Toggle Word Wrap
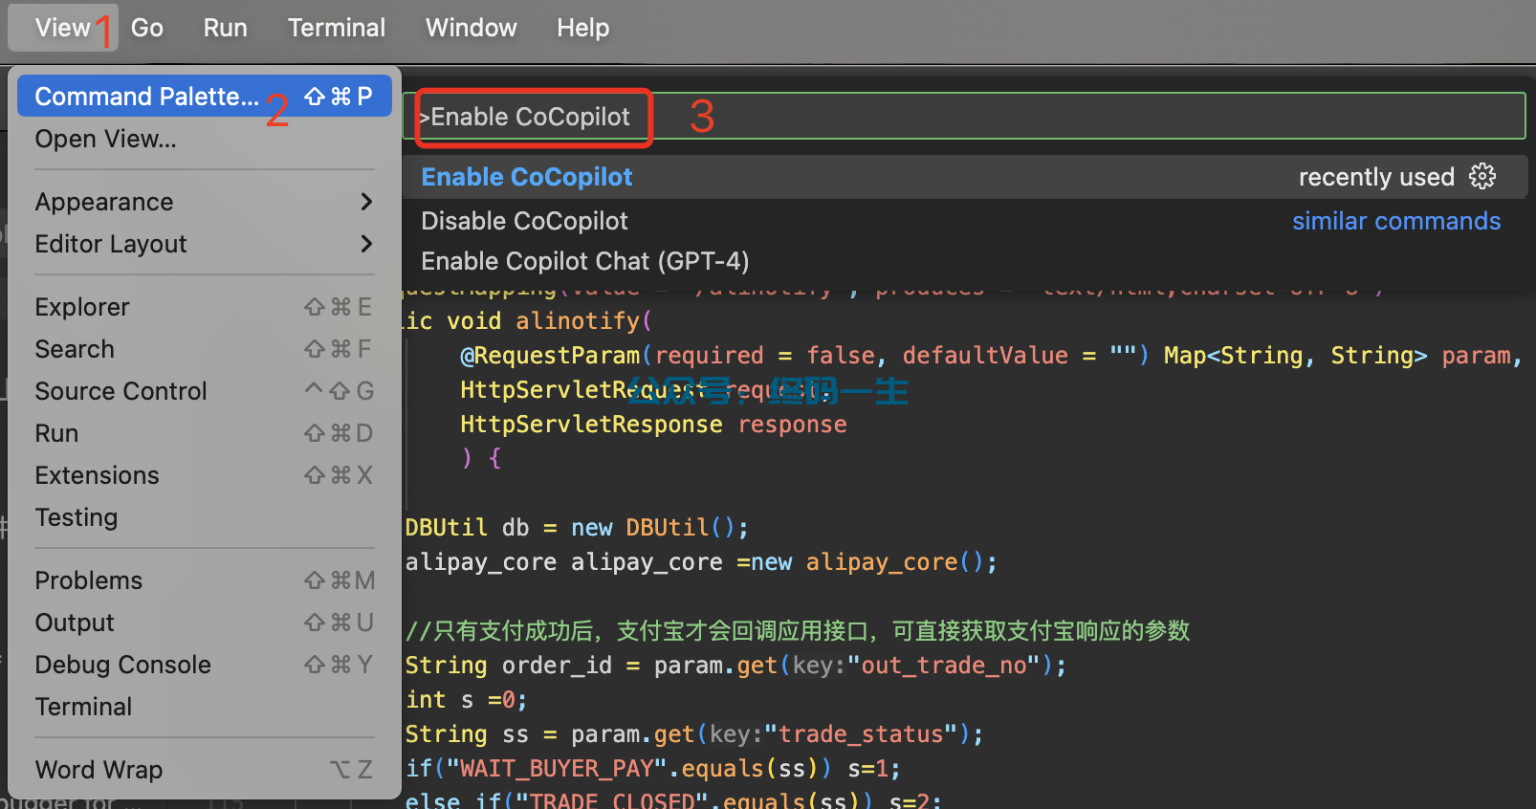 point(98,769)
